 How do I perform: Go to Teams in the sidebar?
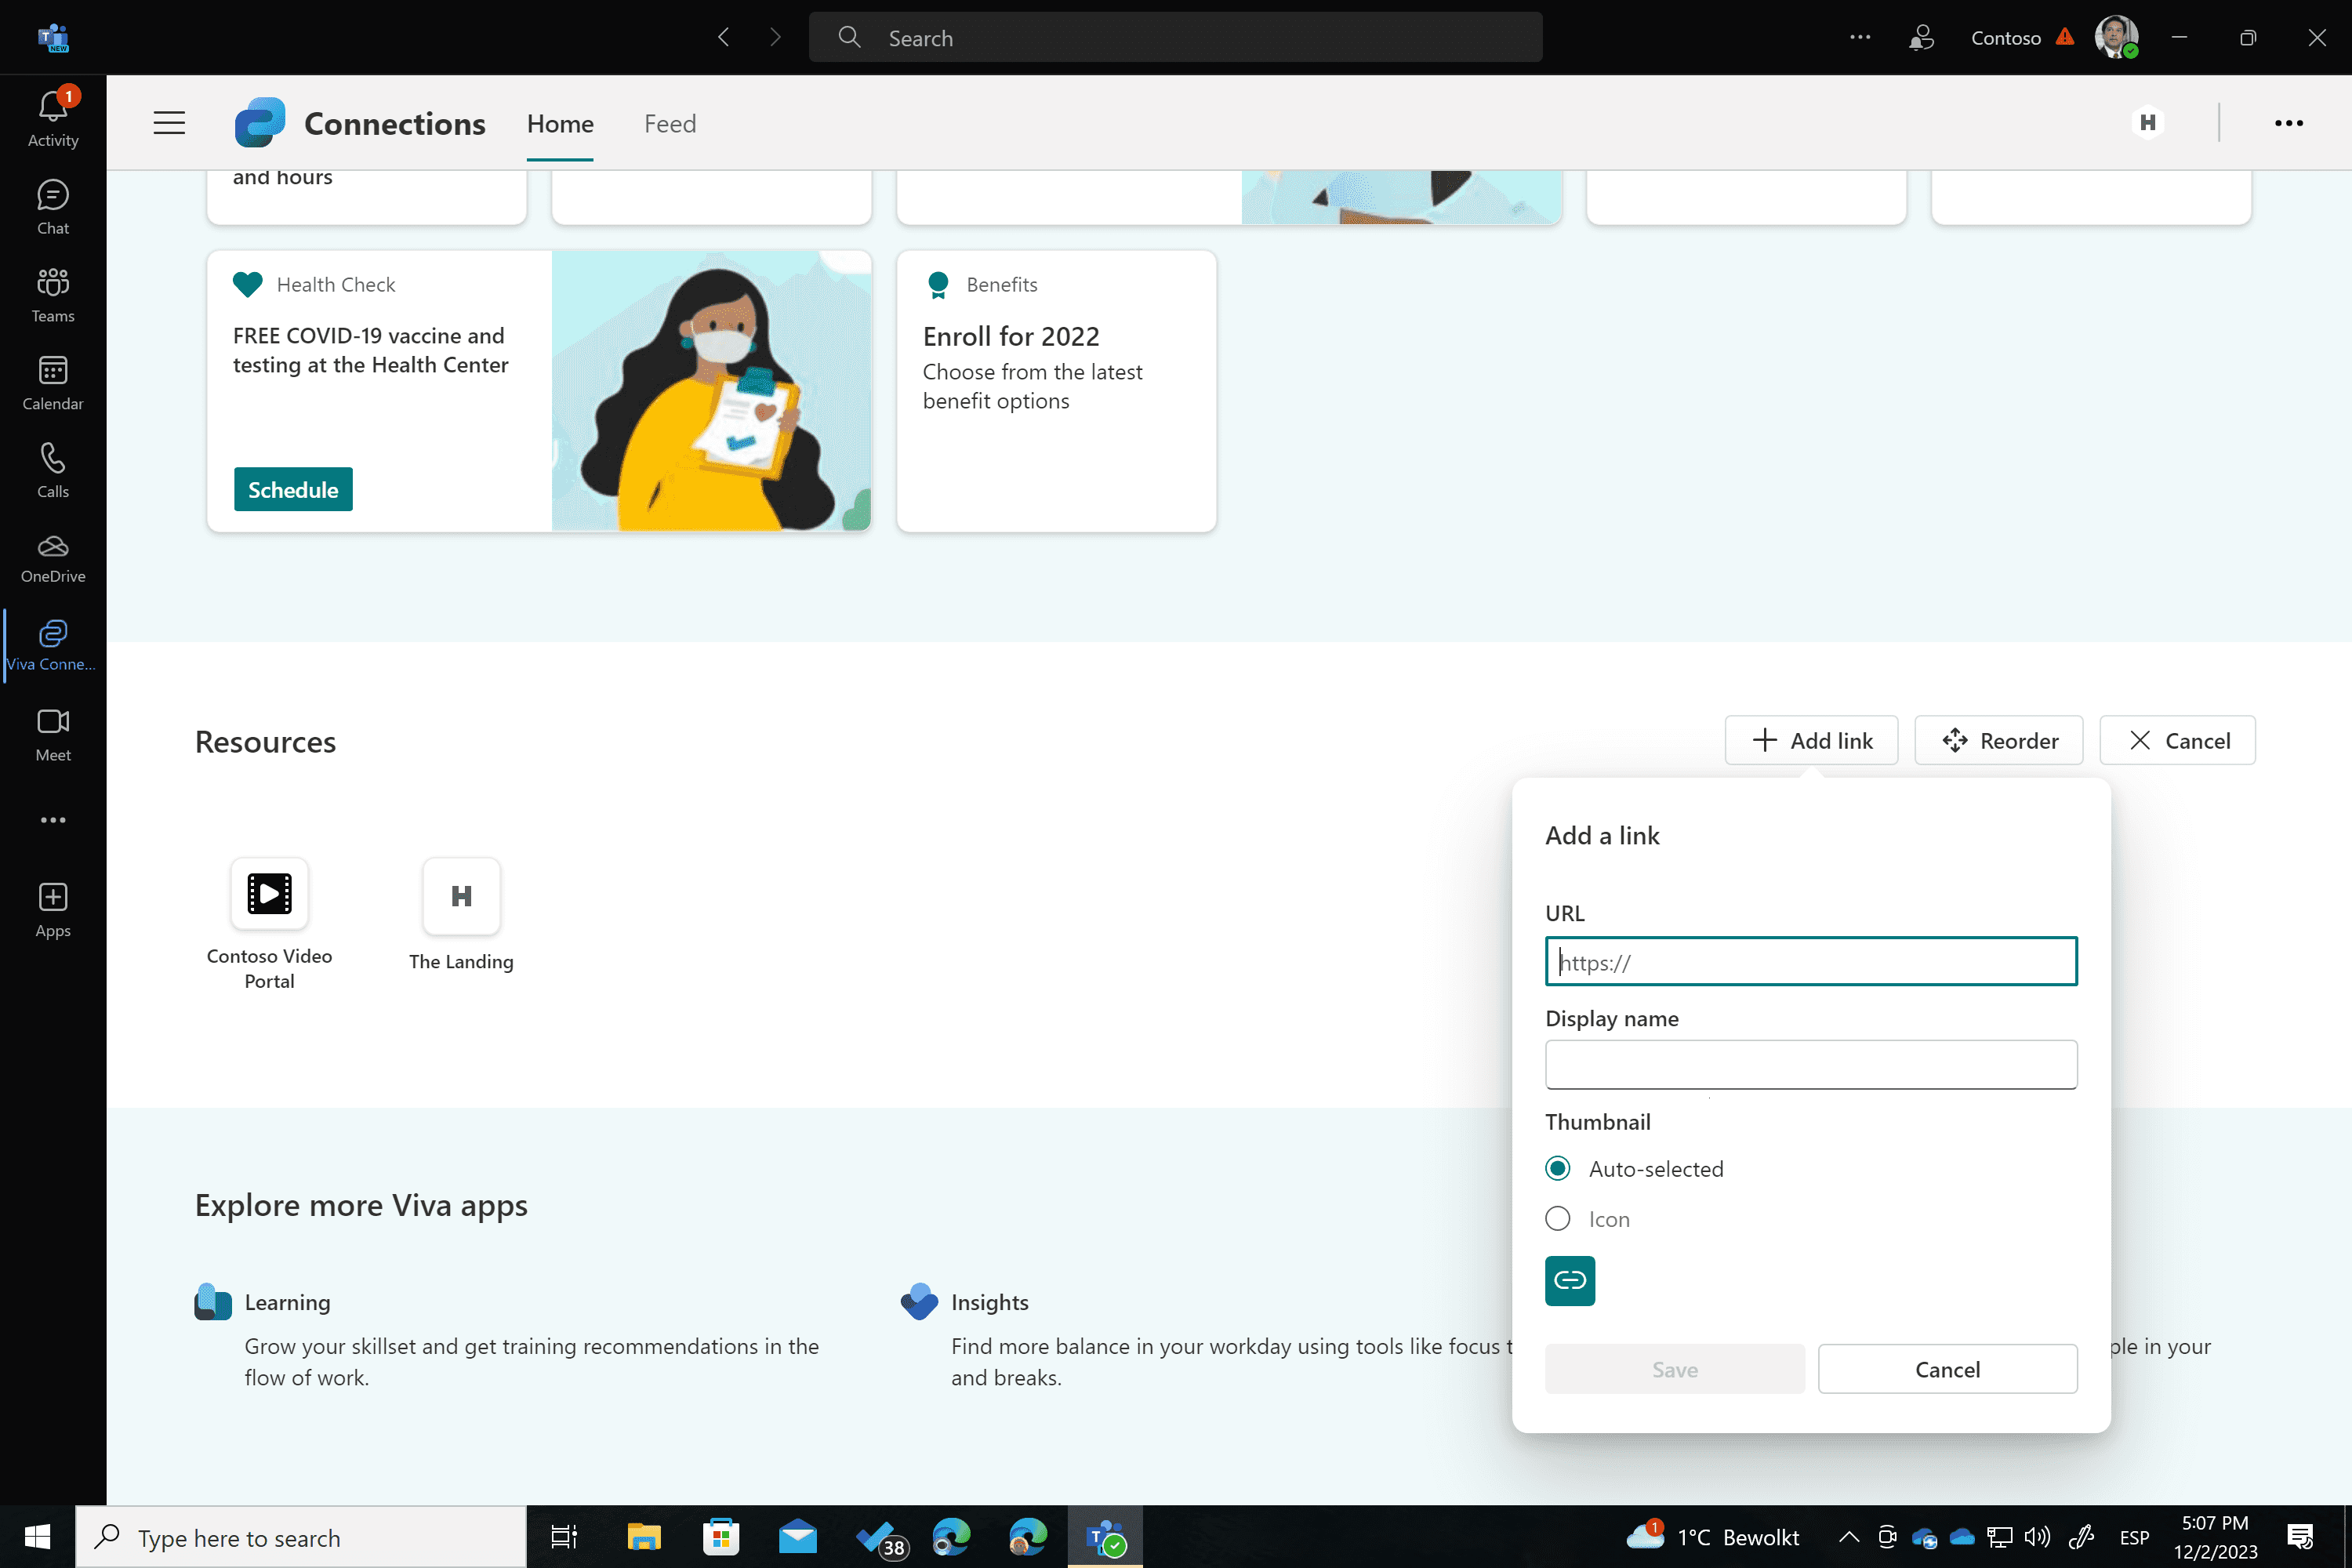[x=53, y=294]
